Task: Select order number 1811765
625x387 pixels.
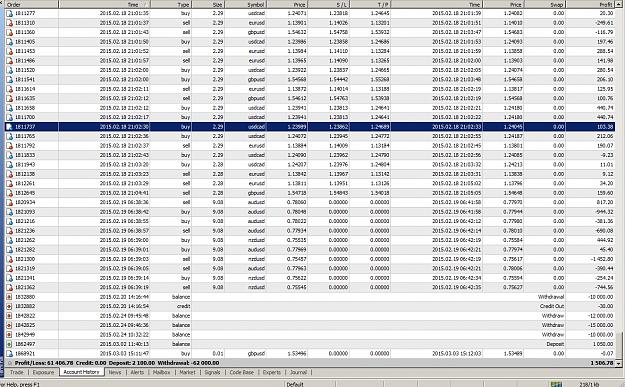Action: pos(25,136)
